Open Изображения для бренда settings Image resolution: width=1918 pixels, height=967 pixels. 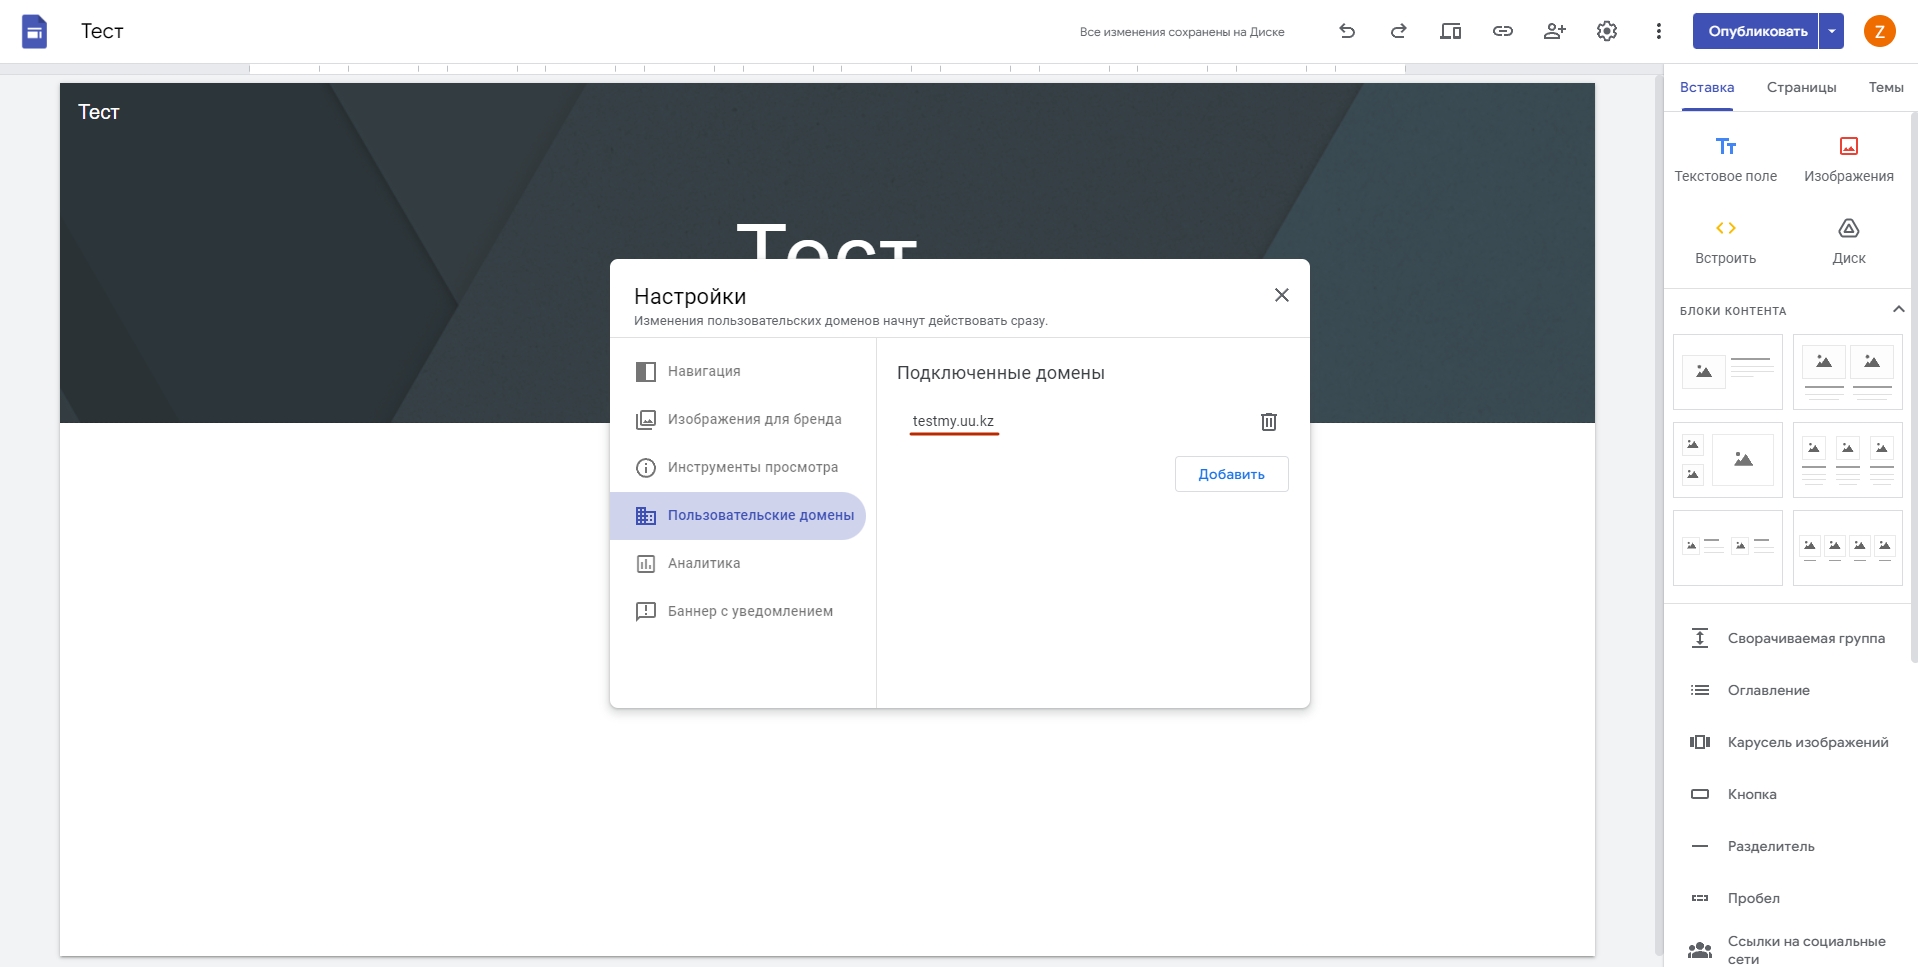(x=738, y=419)
